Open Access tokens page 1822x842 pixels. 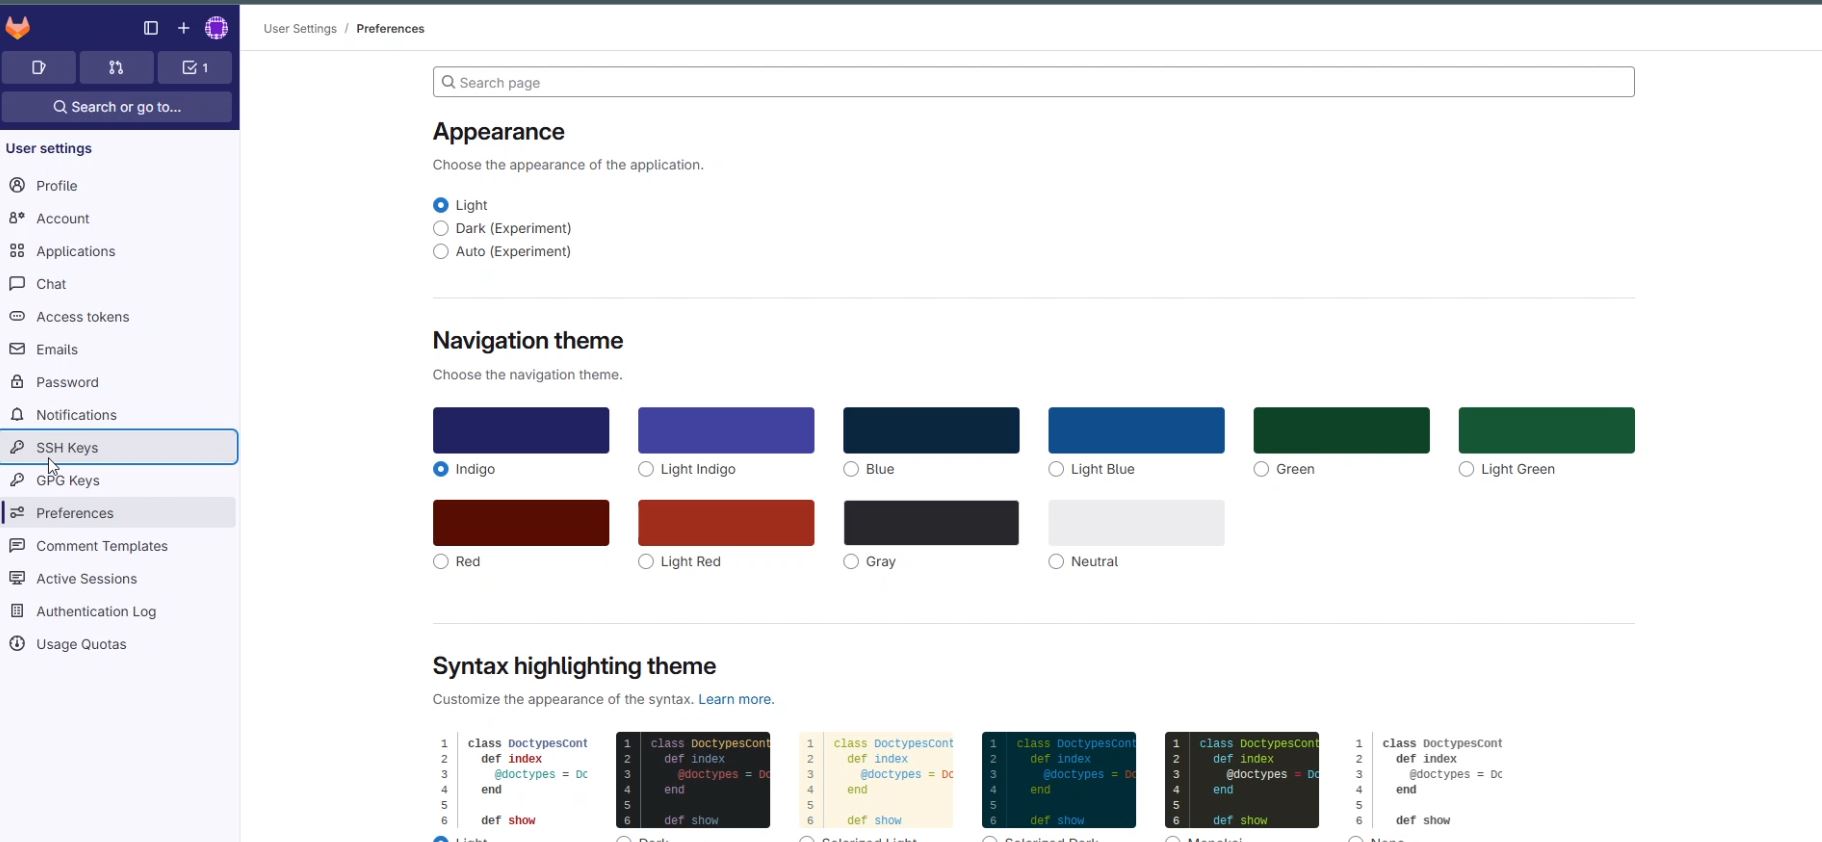[119, 316]
